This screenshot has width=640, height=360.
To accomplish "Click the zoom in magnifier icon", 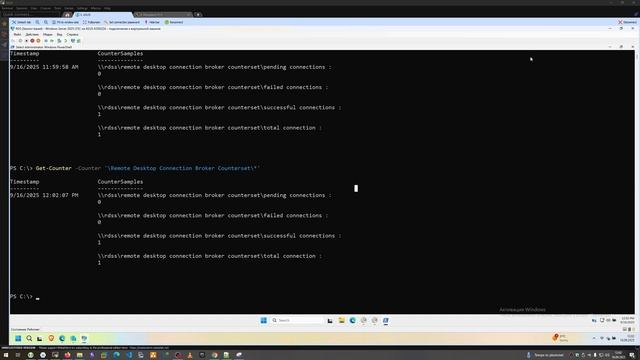I will [38, 22].
